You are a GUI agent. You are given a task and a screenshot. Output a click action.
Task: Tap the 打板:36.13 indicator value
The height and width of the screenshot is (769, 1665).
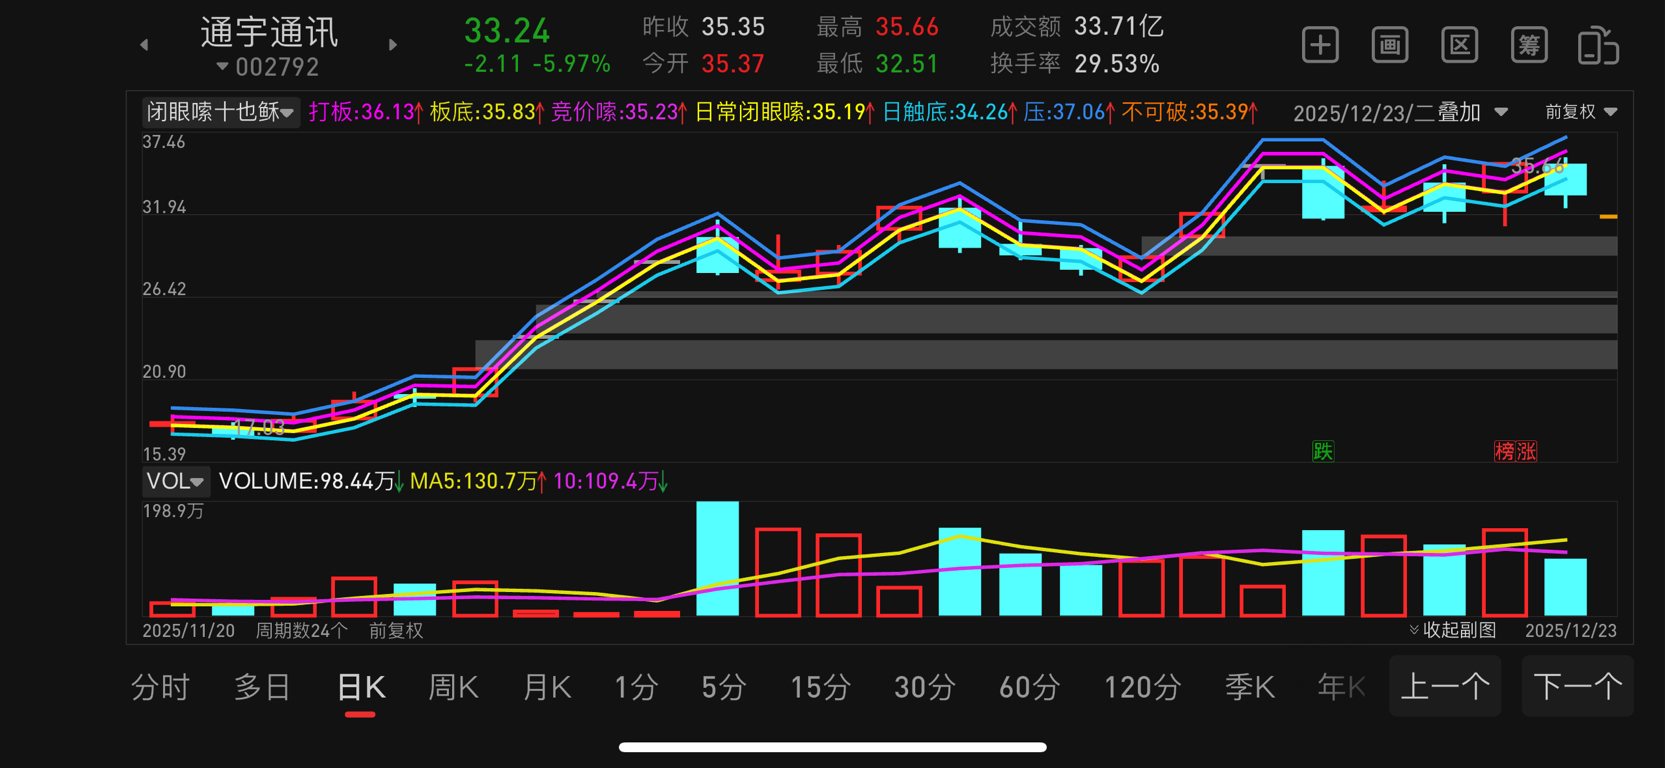pos(366,112)
